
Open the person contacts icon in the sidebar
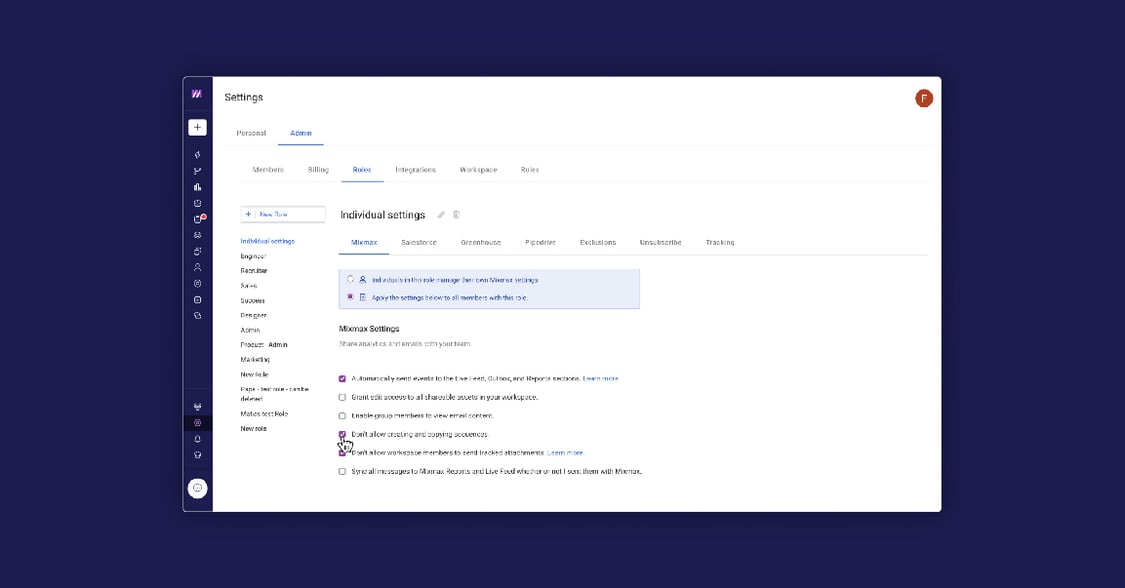(198, 267)
